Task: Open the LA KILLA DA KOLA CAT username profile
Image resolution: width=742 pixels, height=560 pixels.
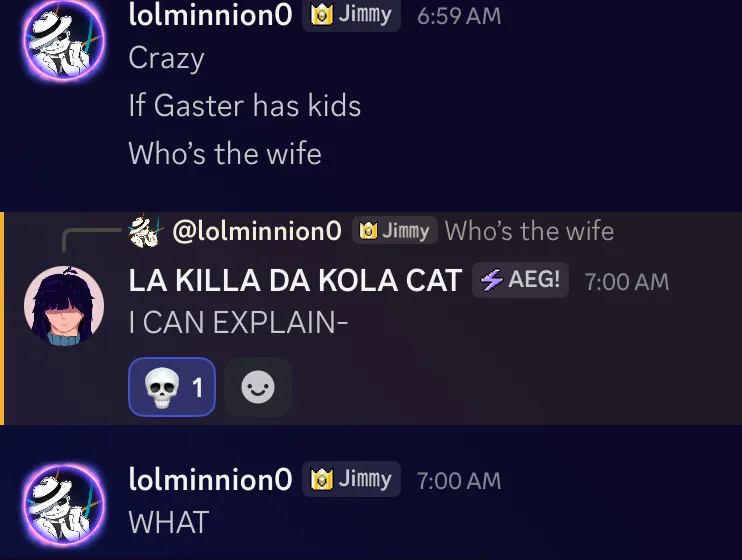Action: coord(295,281)
